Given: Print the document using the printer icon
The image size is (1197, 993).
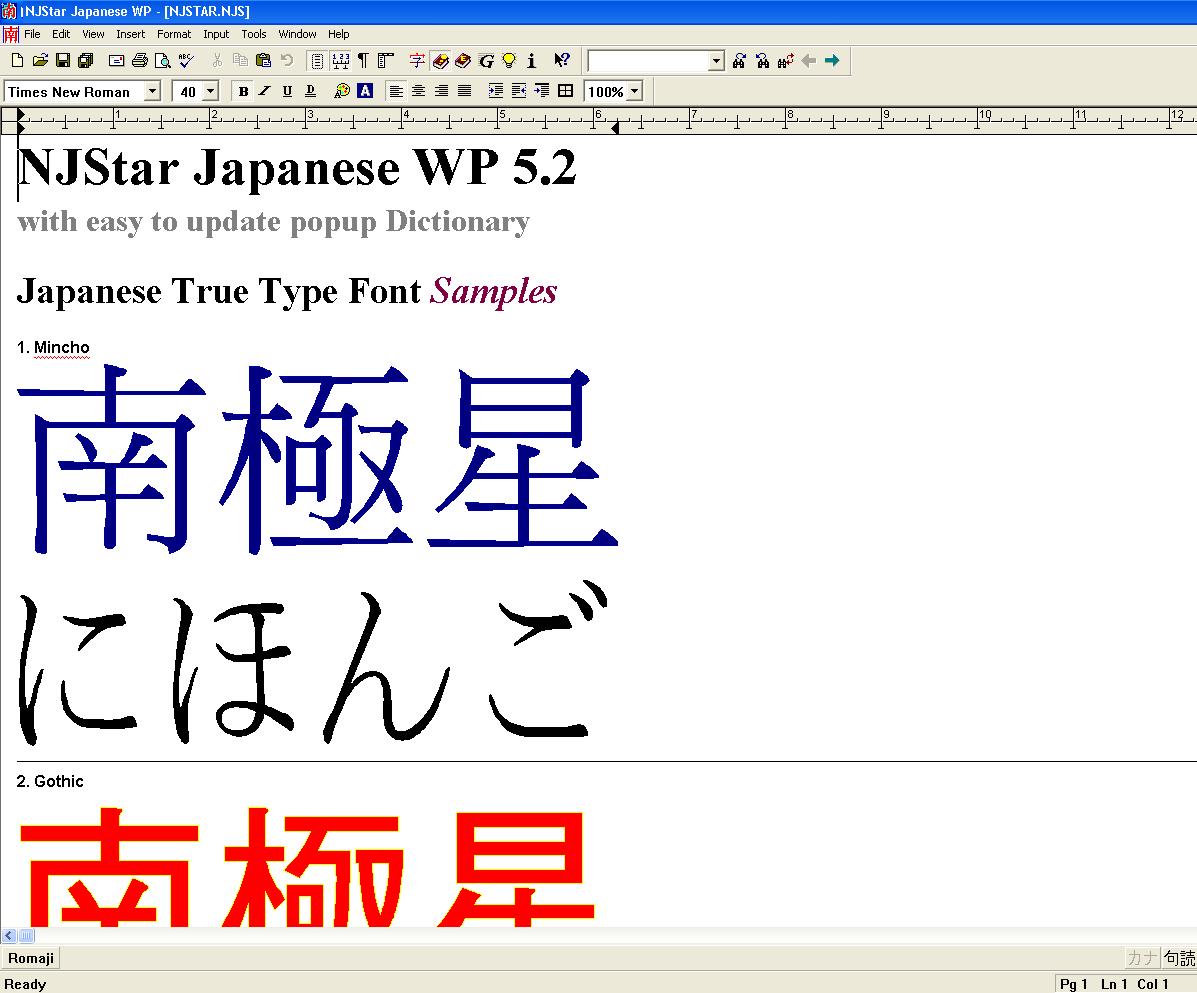Looking at the screenshot, I should click(139, 60).
